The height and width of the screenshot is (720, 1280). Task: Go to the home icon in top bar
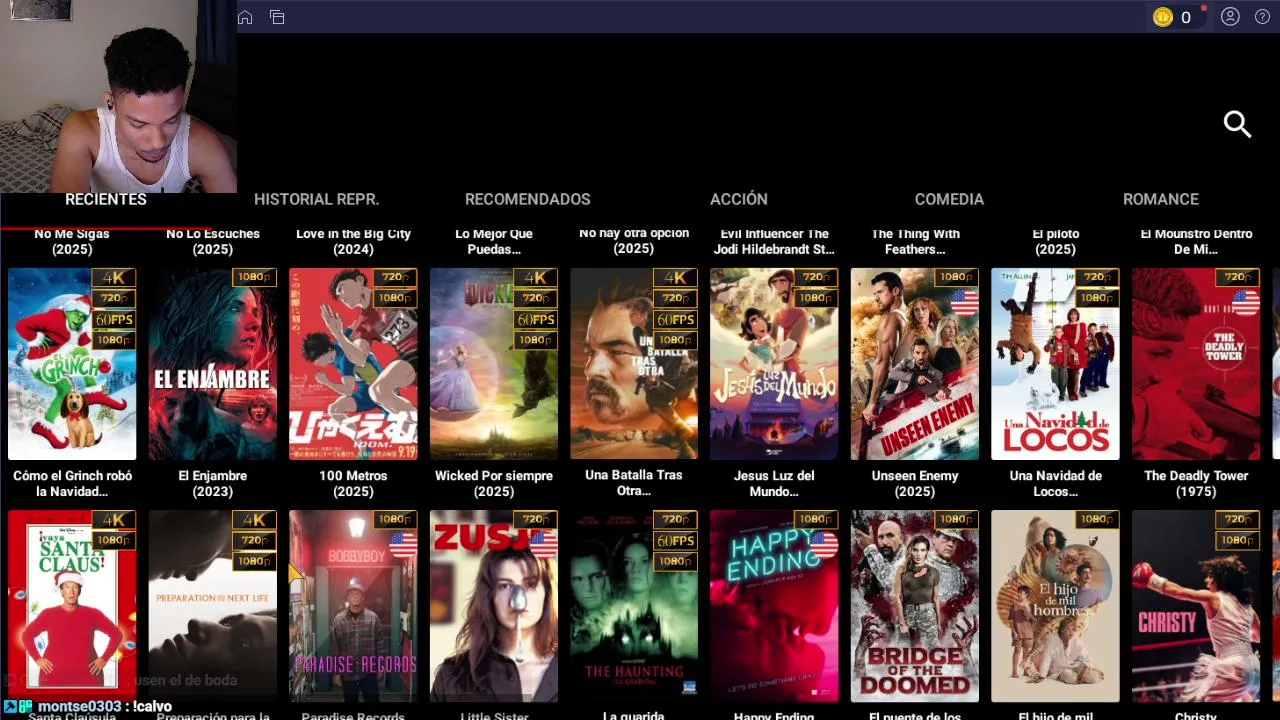click(x=245, y=17)
